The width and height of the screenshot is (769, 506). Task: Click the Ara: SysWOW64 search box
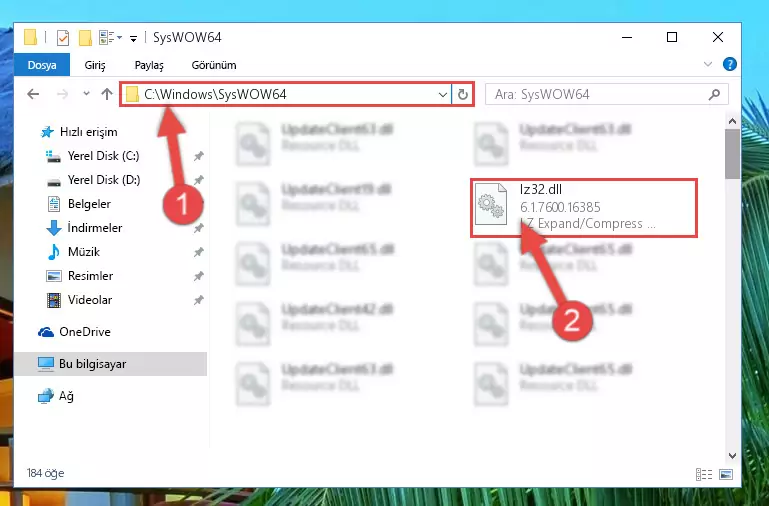pyautogui.click(x=607, y=94)
